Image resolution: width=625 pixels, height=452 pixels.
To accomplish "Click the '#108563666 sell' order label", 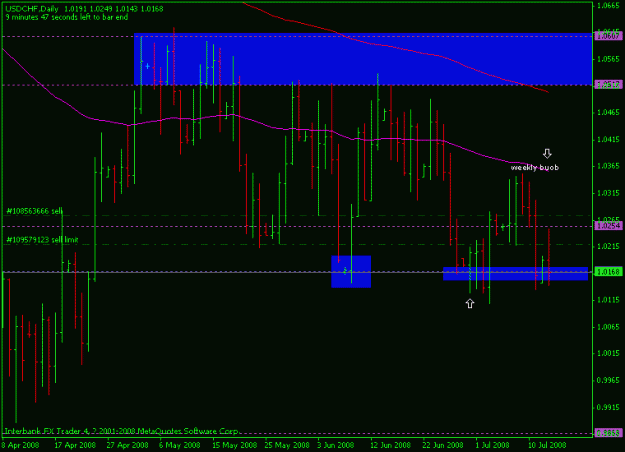I will point(35,211).
